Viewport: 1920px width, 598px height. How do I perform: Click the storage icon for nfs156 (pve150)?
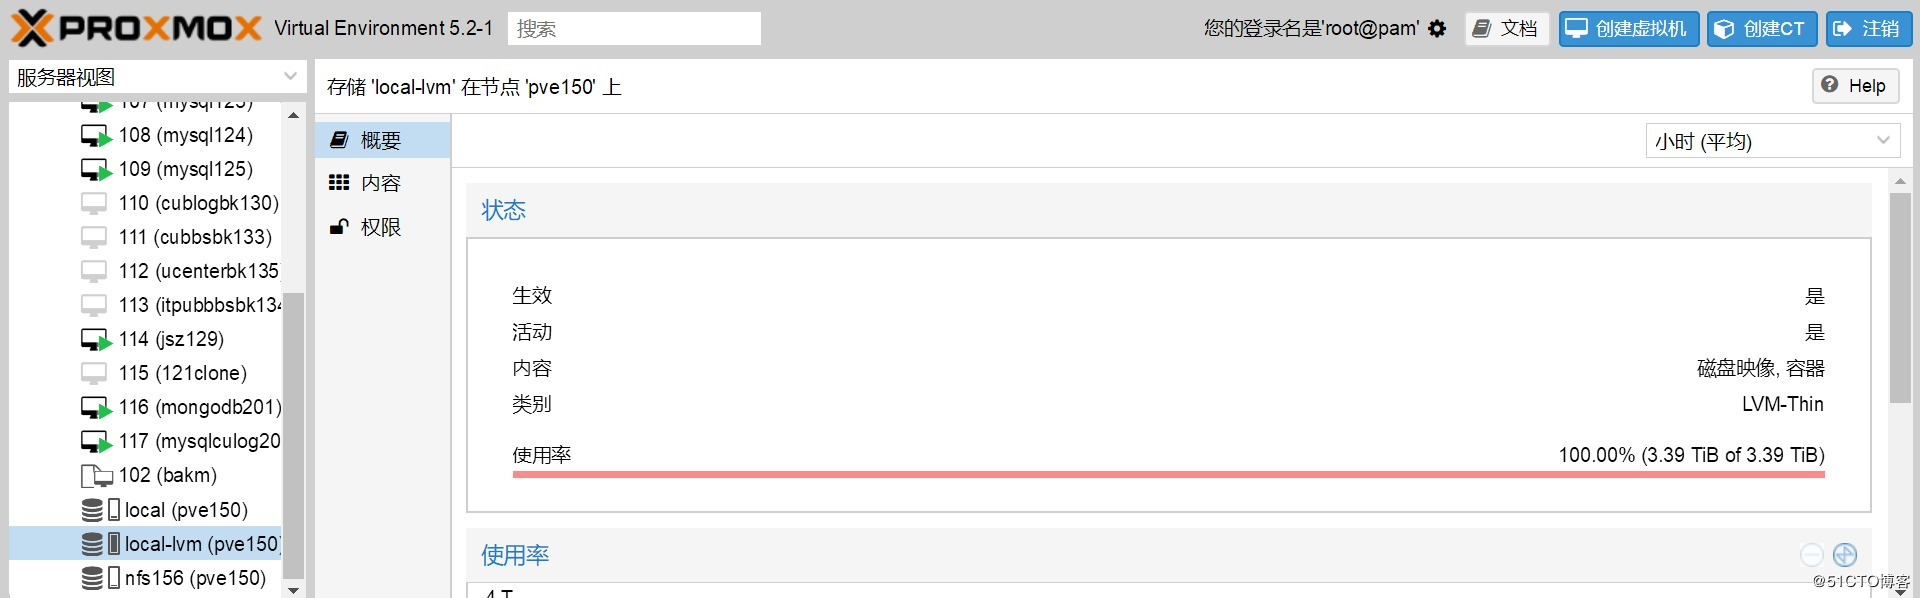tap(100, 578)
